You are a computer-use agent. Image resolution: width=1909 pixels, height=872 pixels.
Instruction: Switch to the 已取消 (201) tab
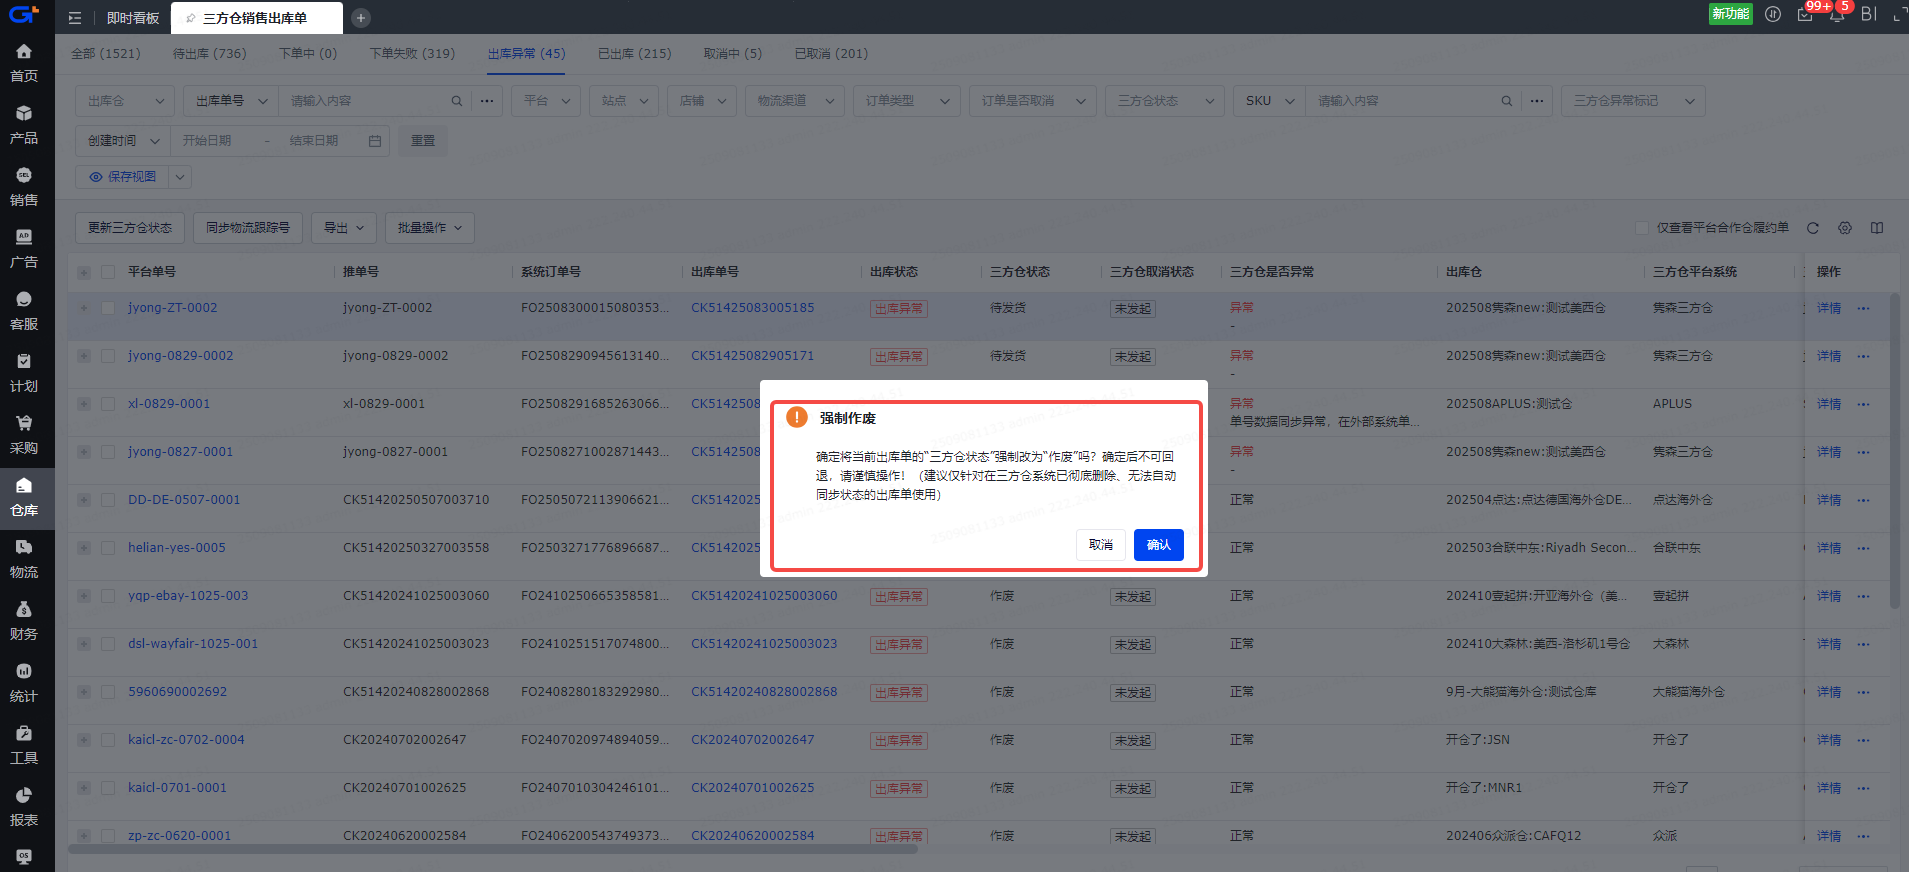click(831, 54)
